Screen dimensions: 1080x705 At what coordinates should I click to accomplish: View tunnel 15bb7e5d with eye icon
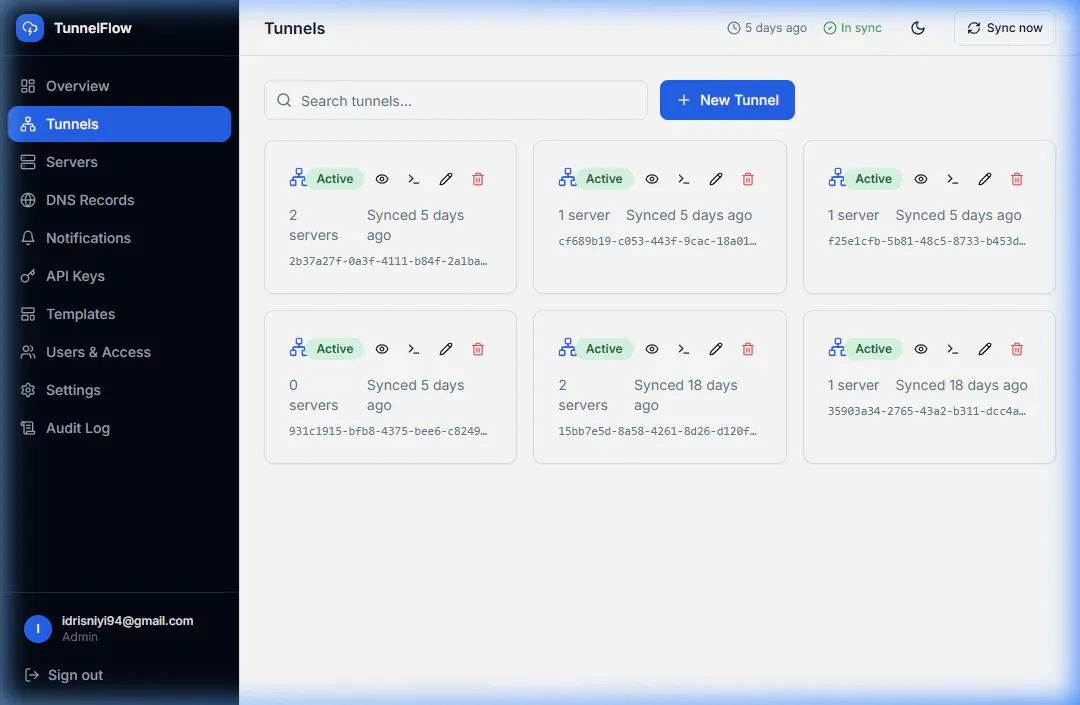pyautogui.click(x=652, y=349)
